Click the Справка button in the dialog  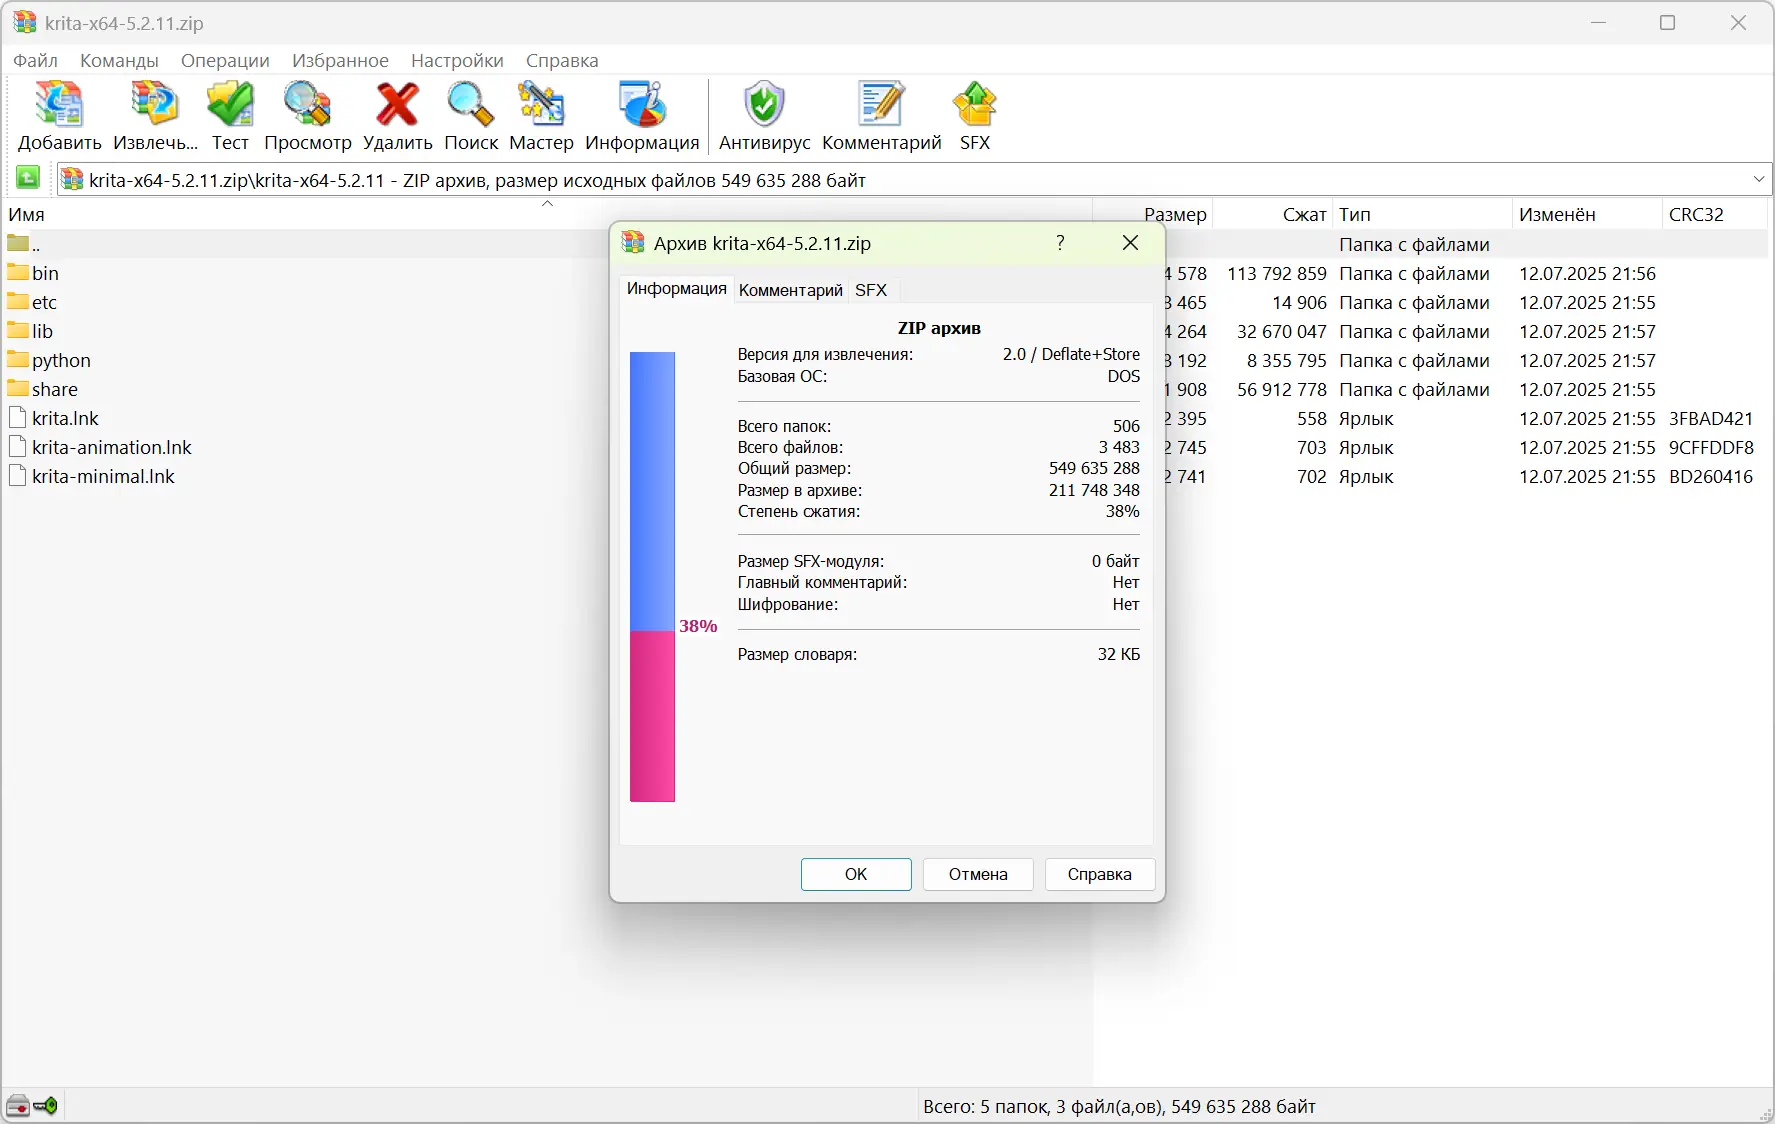click(x=1100, y=874)
